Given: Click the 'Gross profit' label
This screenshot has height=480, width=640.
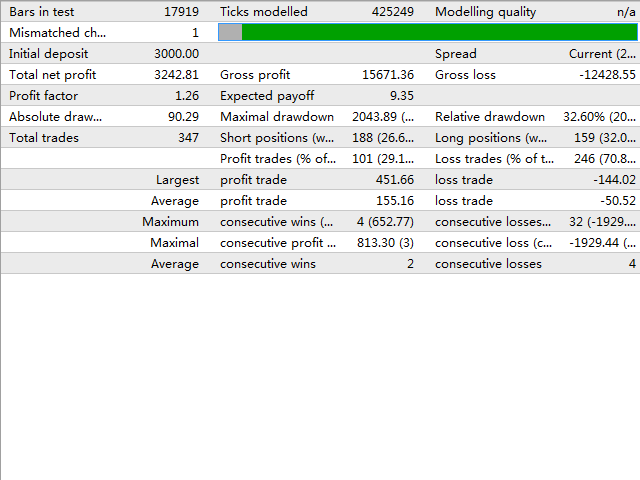Looking at the screenshot, I should [255, 75].
